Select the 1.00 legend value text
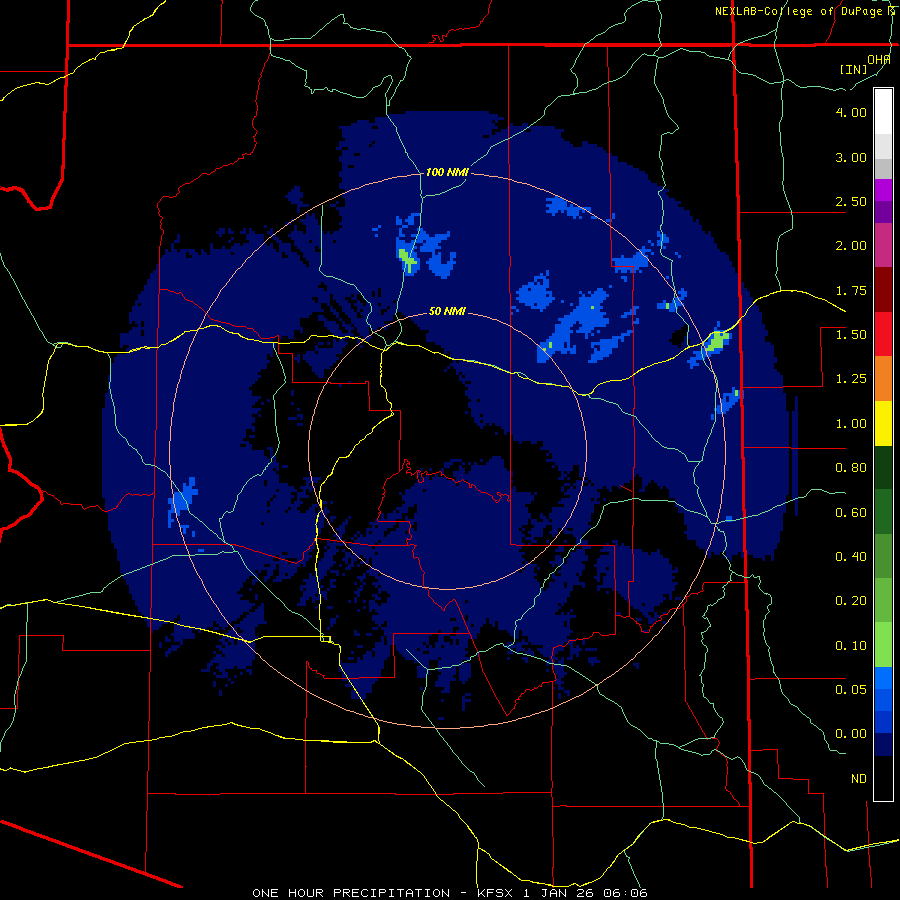Screen dimensions: 900x900 click(x=851, y=424)
